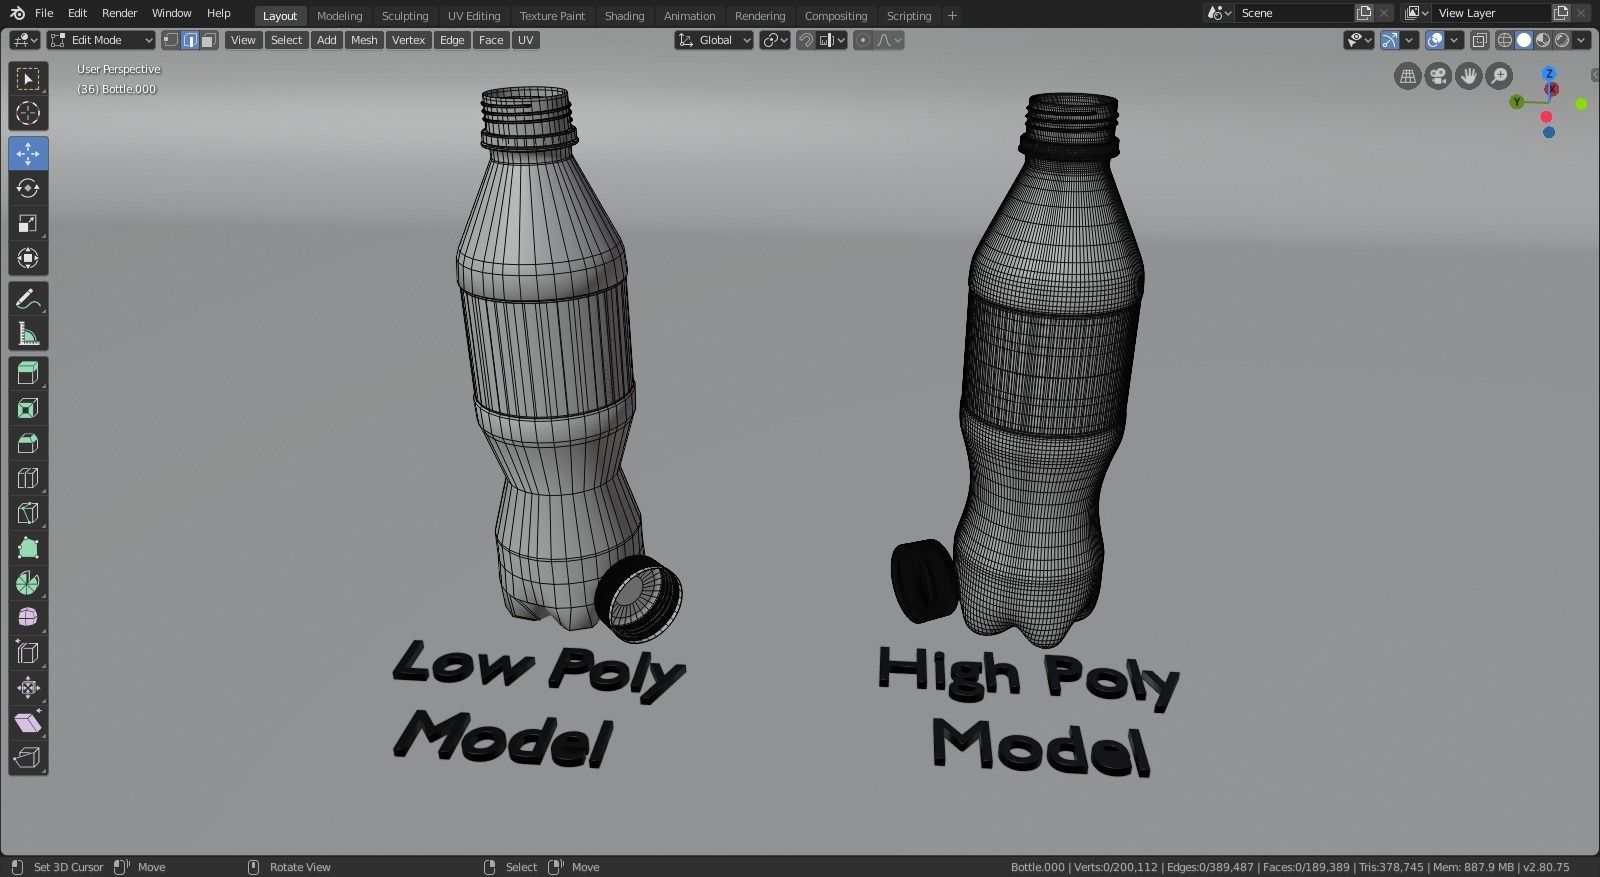Screen dimensions: 1600x877
Task: Pick the Bevel tool
Action: pyautogui.click(x=28, y=444)
